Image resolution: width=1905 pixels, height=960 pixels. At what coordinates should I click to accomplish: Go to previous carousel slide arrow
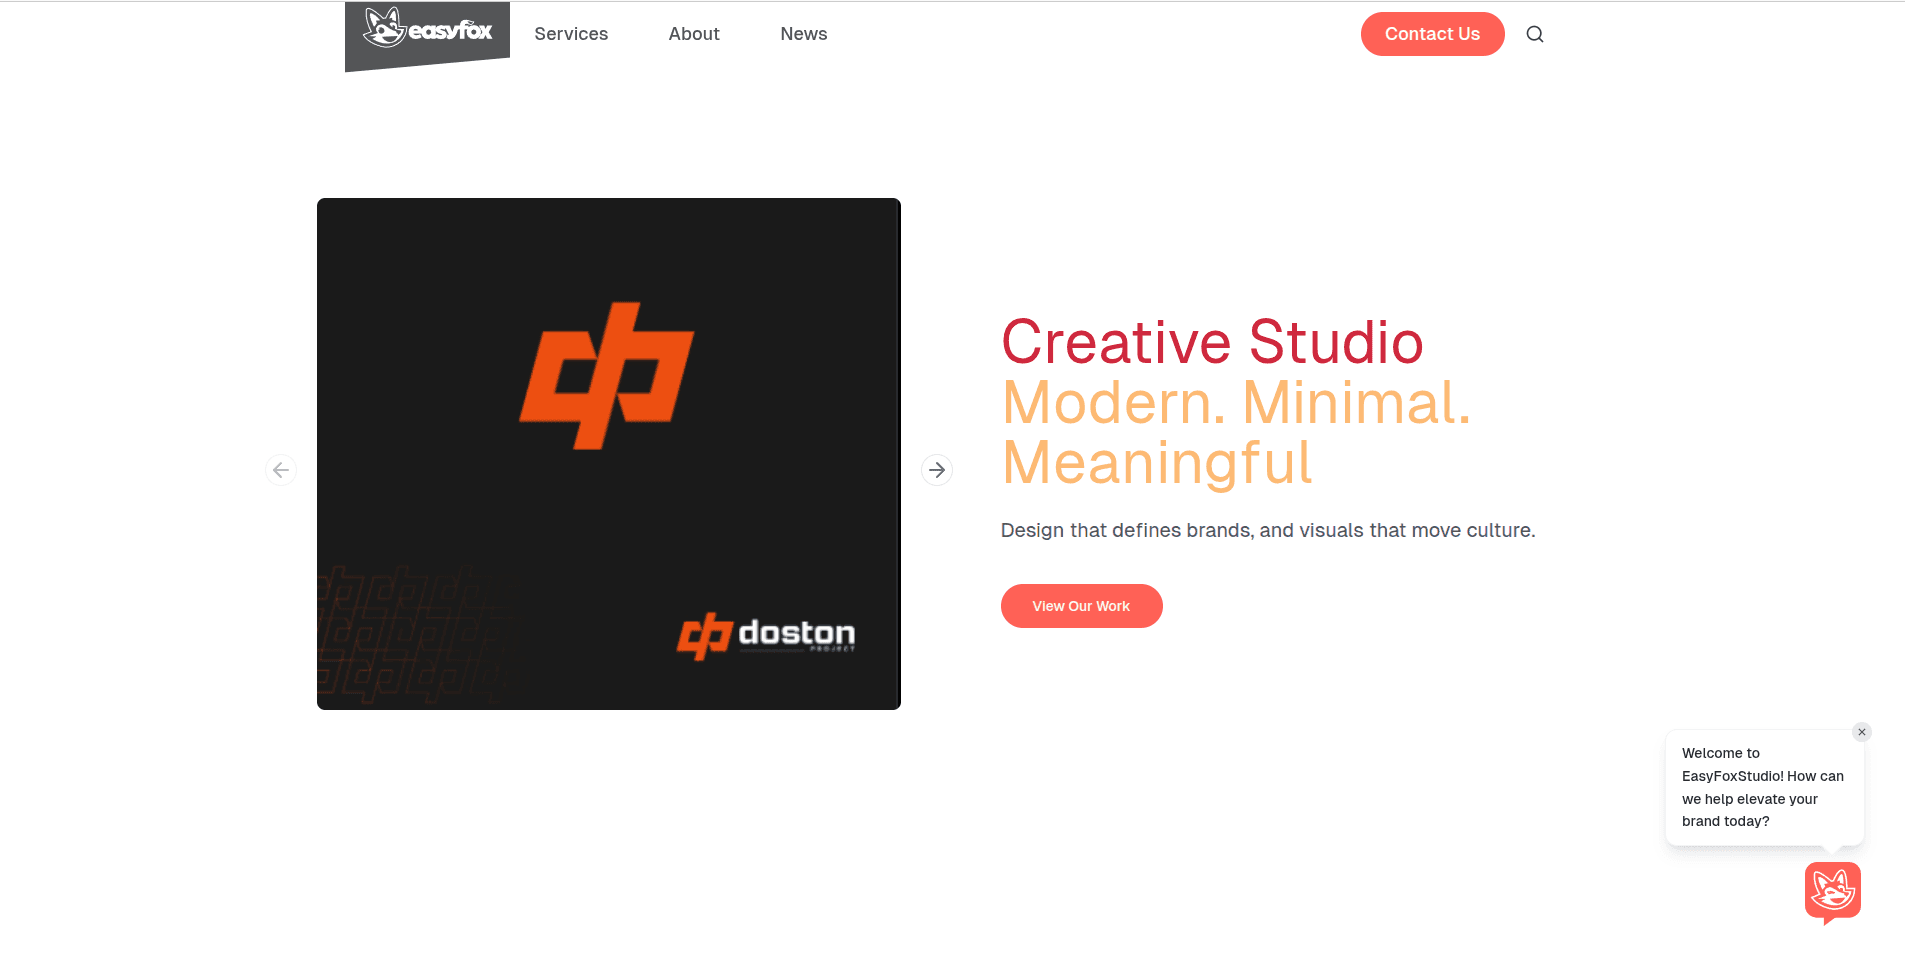pos(281,469)
